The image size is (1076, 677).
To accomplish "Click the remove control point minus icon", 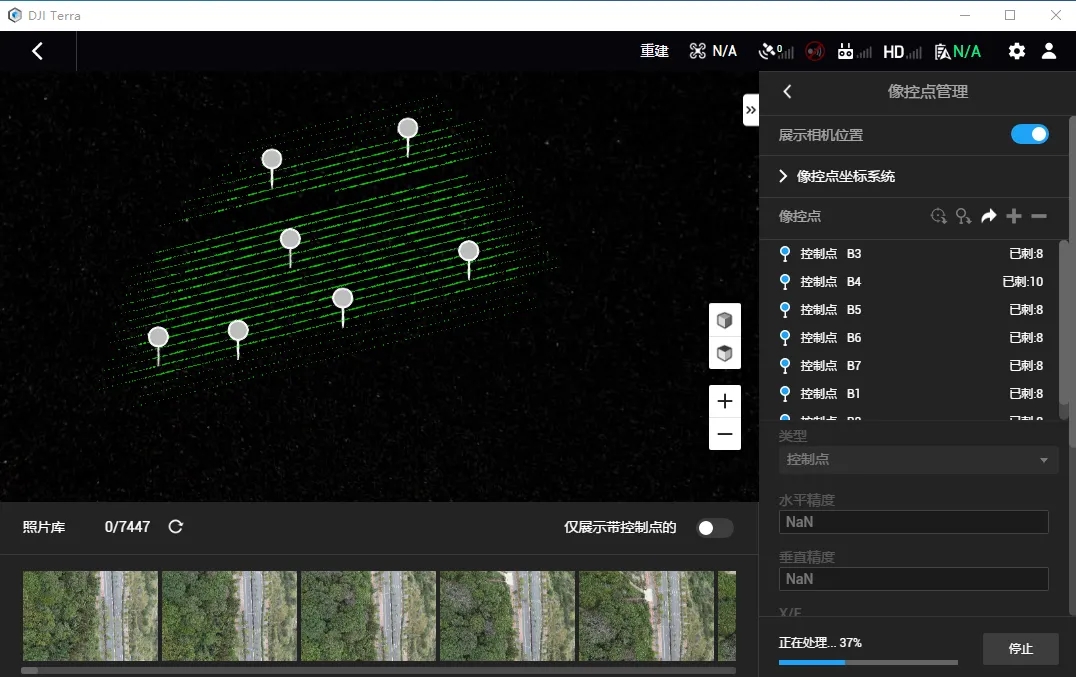I will [x=1039, y=216].
